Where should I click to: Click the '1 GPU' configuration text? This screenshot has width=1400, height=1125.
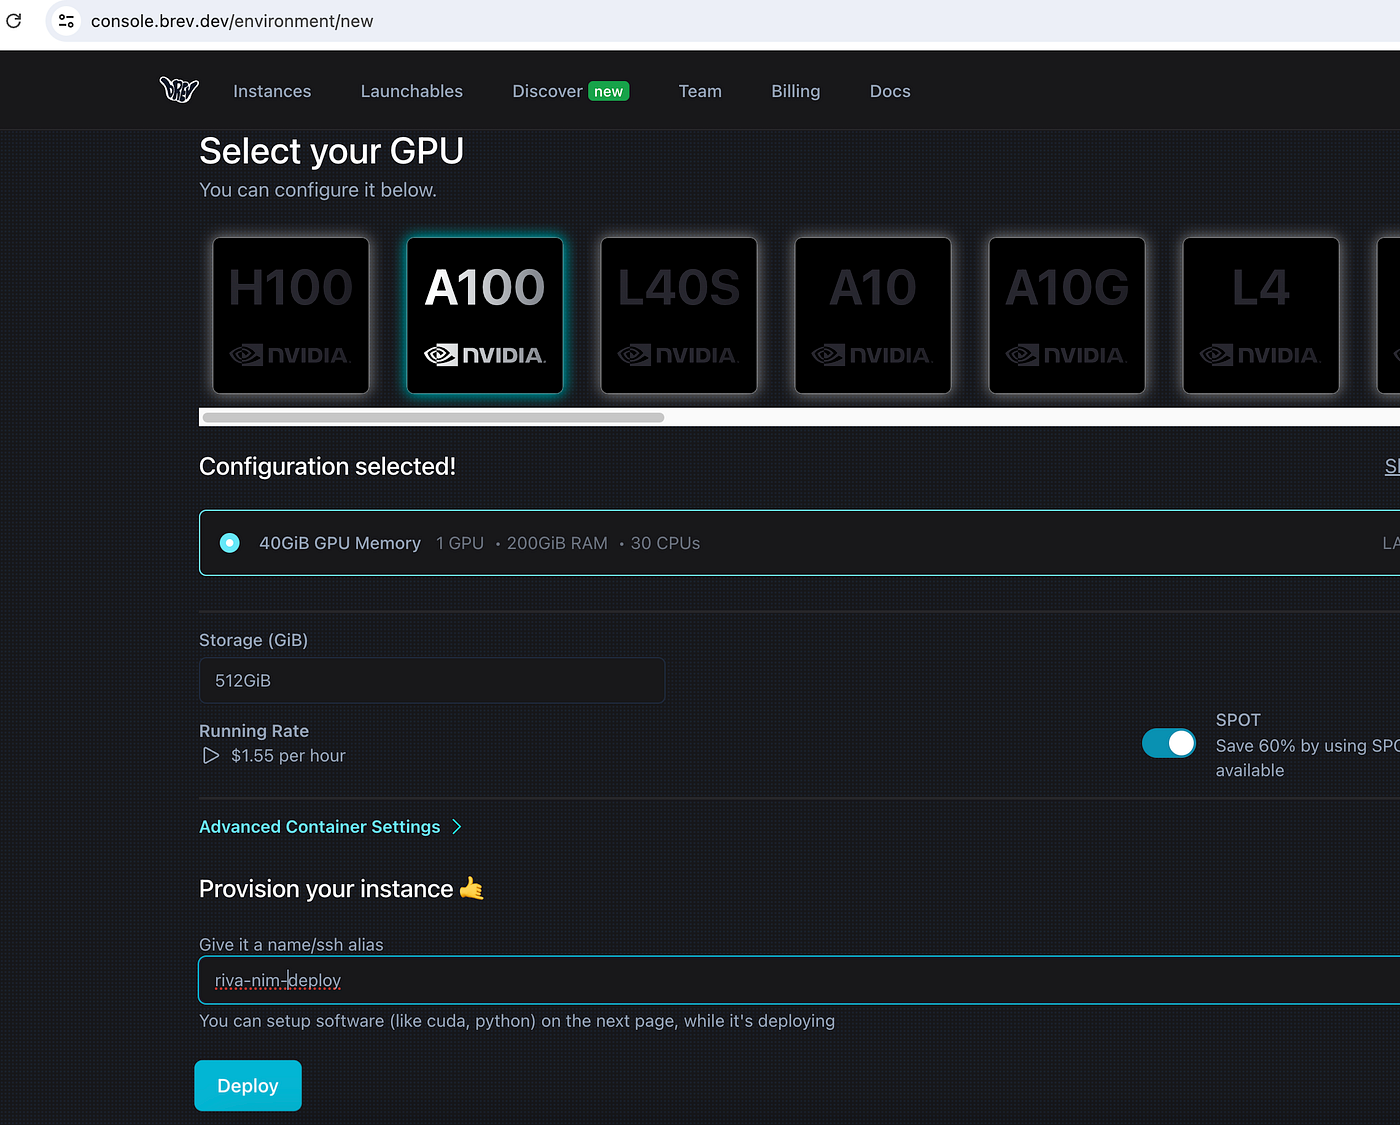coord(460,543)
